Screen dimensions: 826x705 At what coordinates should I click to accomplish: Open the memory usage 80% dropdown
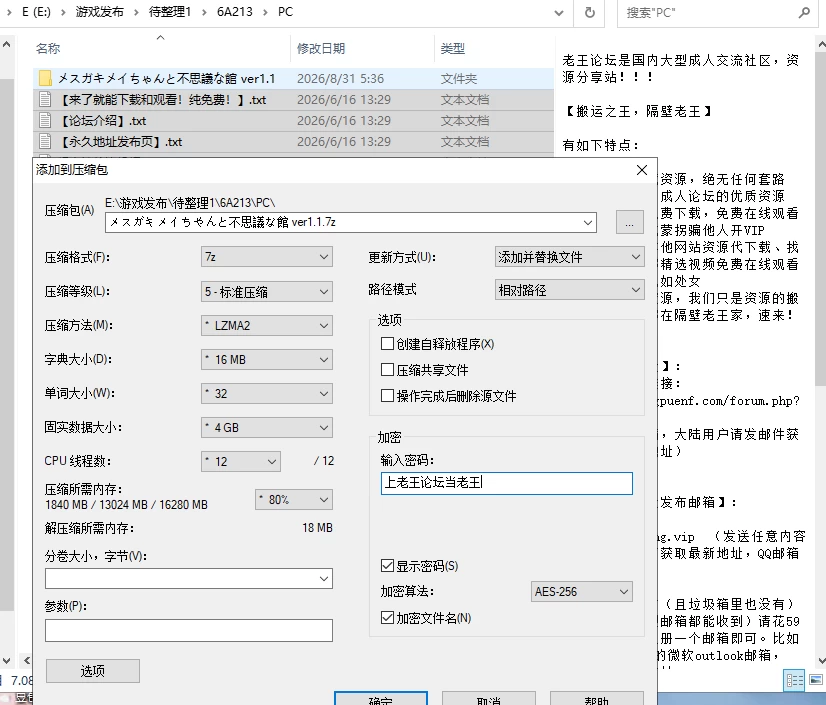coord(294,500)
